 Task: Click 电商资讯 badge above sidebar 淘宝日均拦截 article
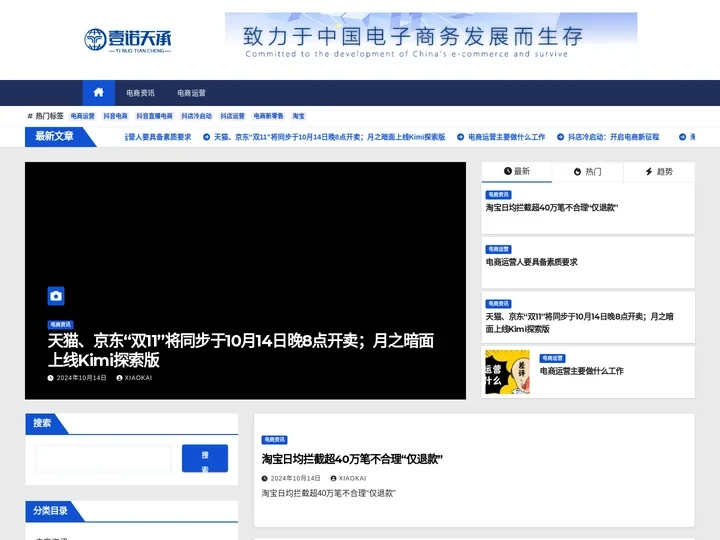click(498, 195)
